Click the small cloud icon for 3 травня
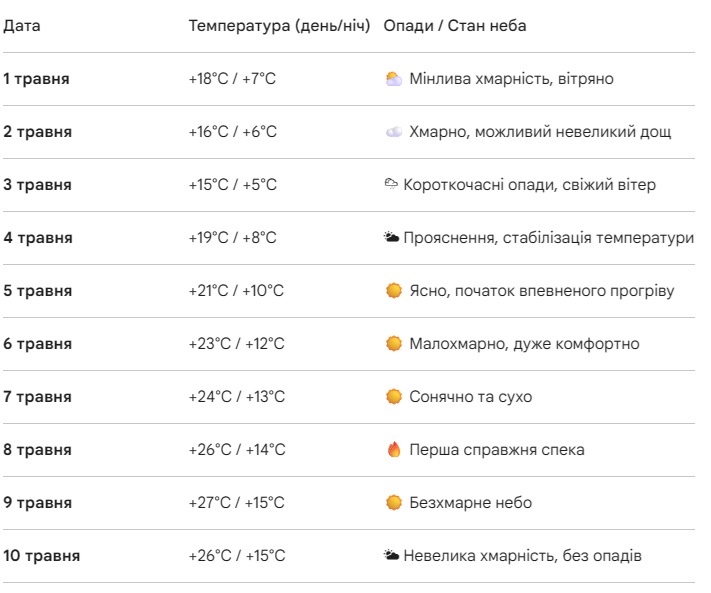This screenshot has width=711, height=593. (391, 185)
